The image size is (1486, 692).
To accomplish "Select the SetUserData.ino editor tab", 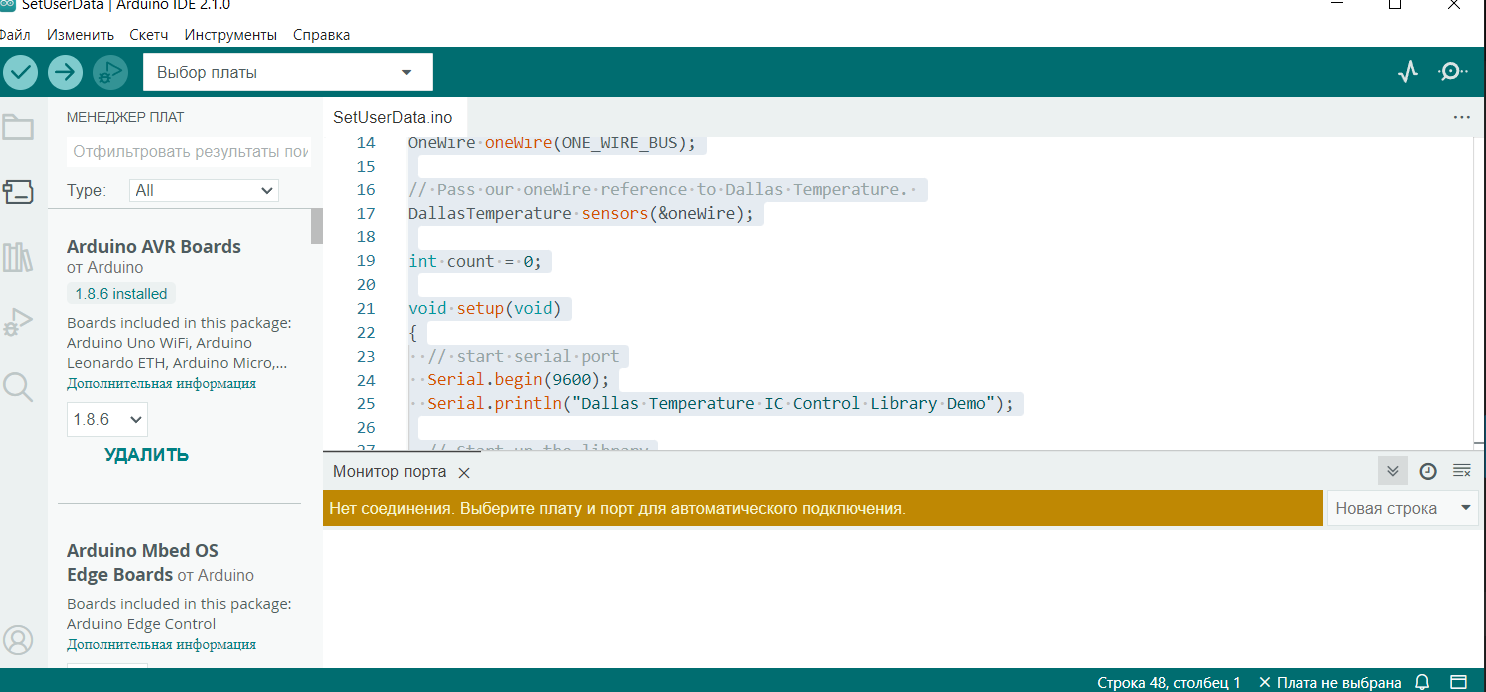I will pyautogui.click(x=393, y=117).
